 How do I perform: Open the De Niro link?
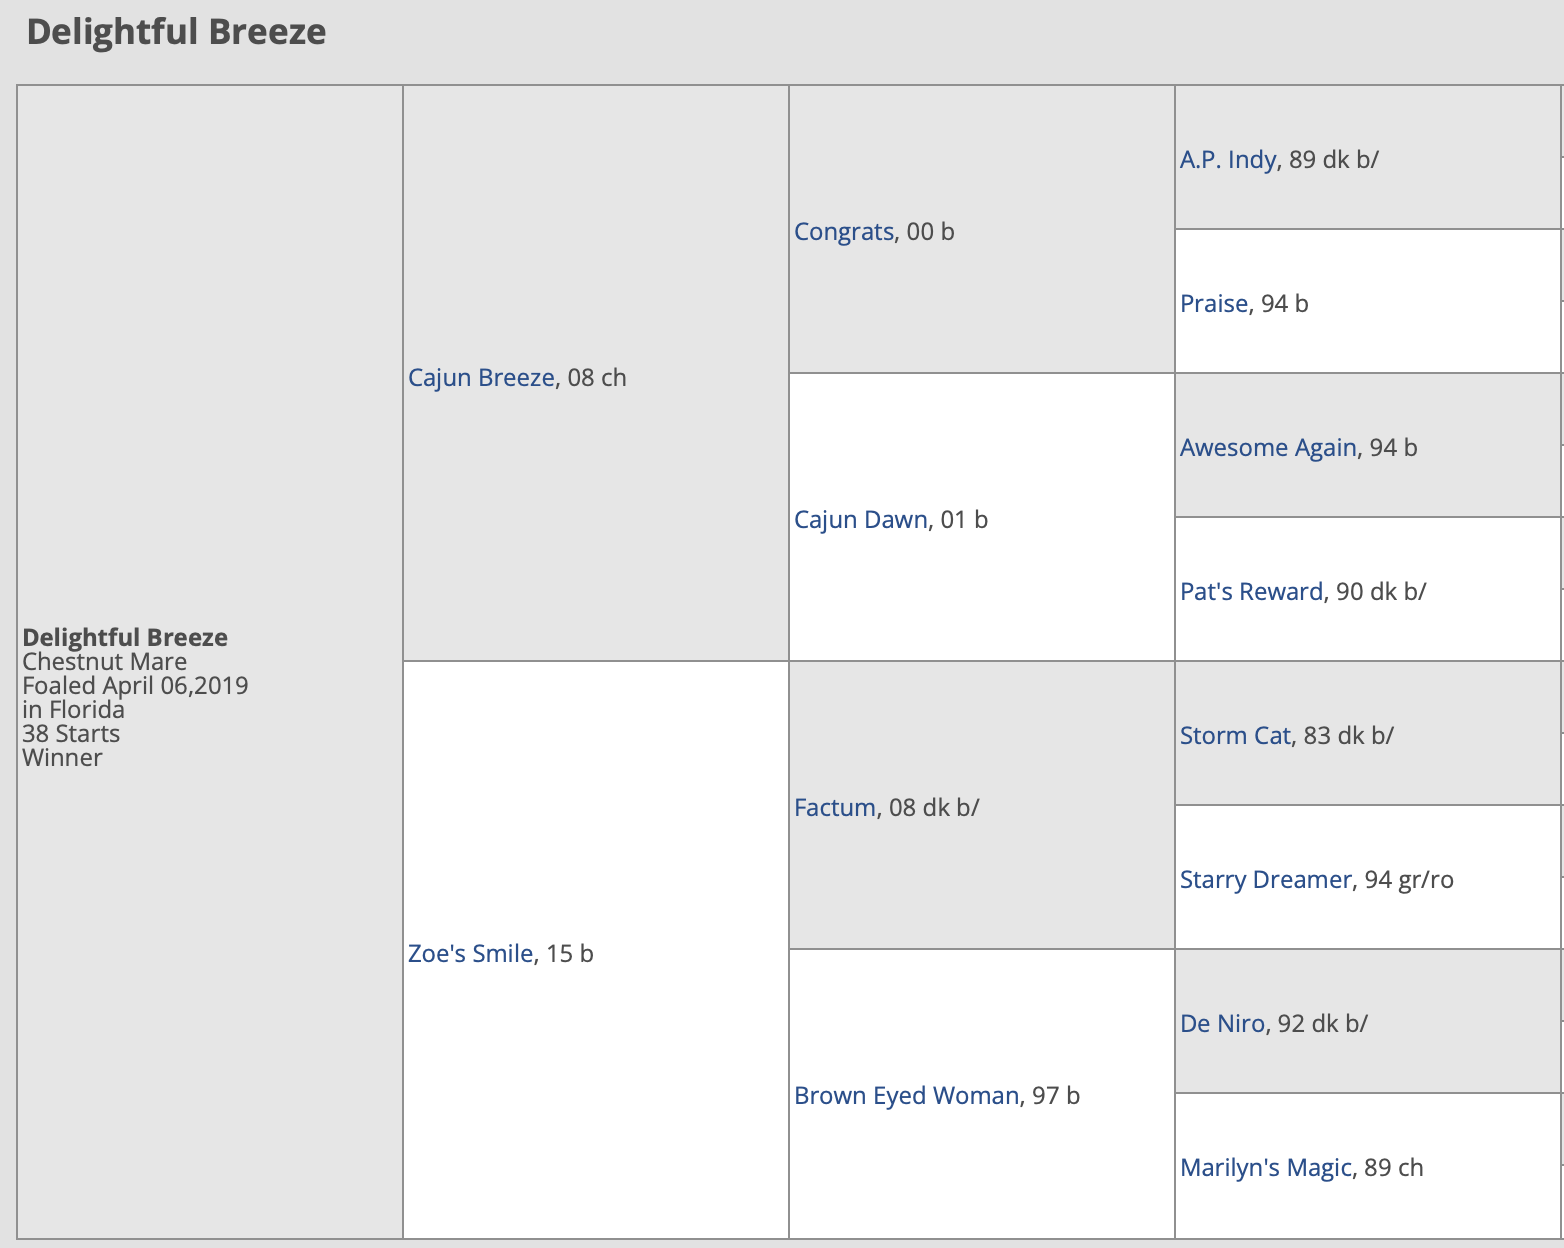1222,1024
